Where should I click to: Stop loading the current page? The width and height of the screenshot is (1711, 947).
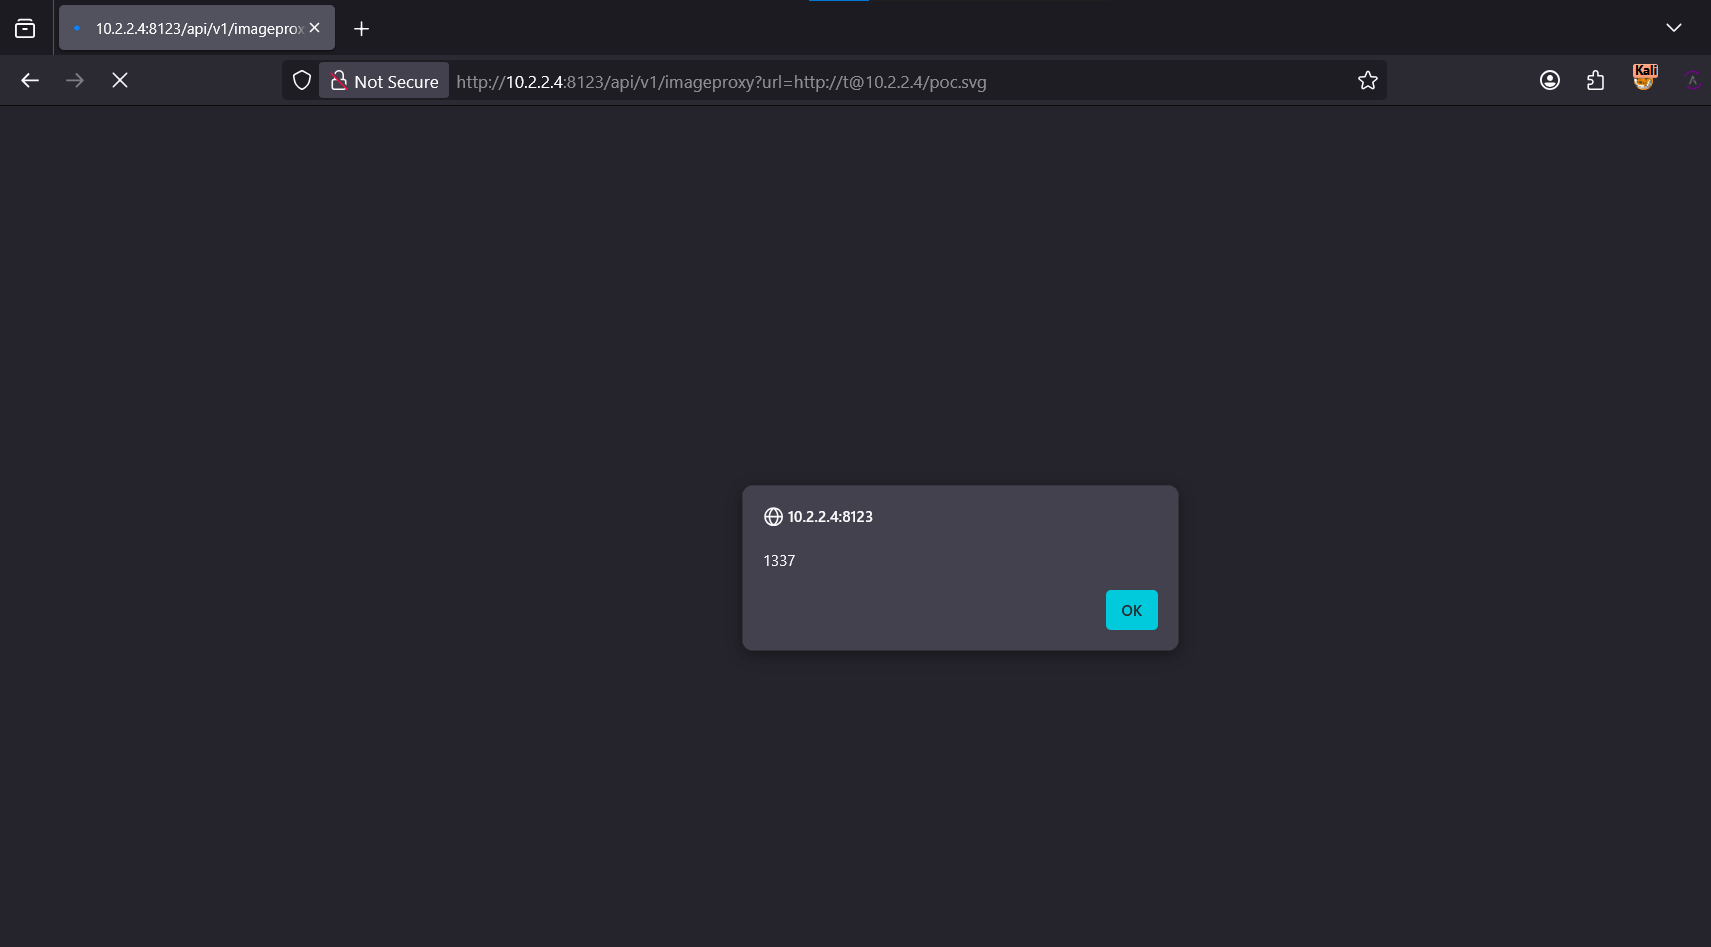click(120, 81)
